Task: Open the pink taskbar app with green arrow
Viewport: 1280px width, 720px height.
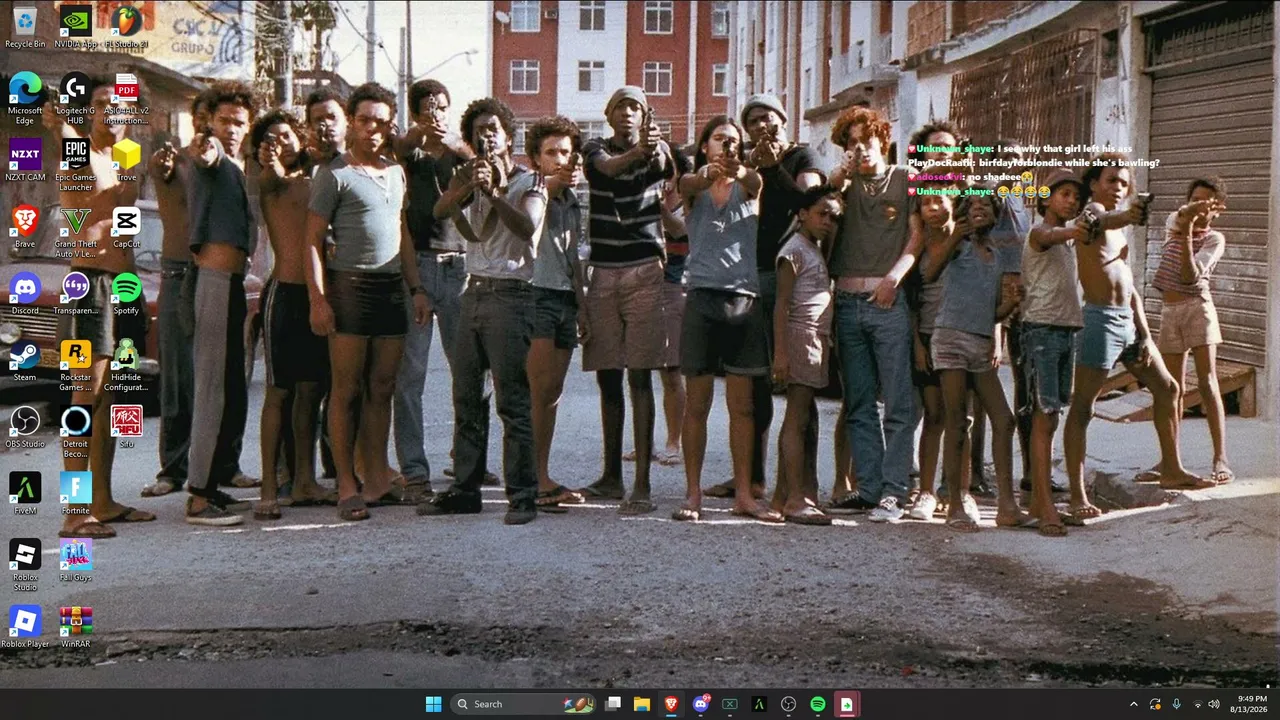Action: (847, 704)
